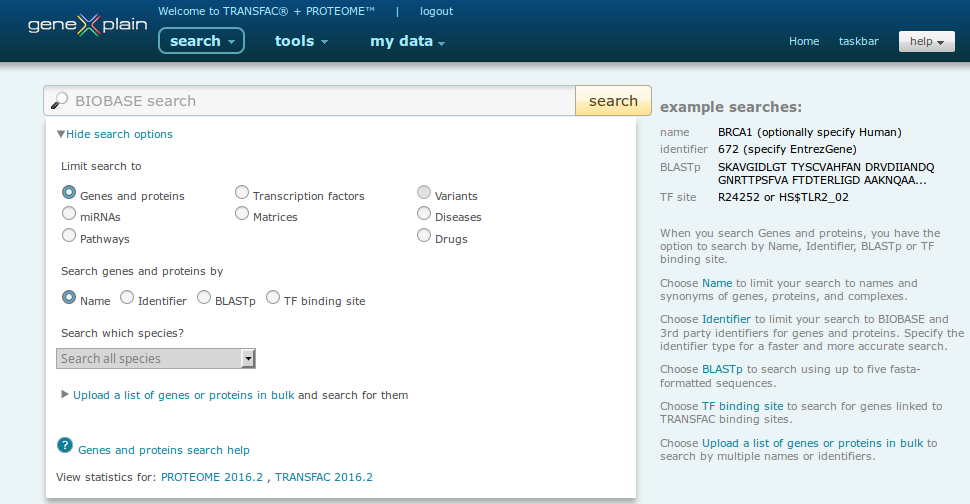Click the magnifying glass search icon
The width and height of the screenshot is (970, 504).
click(59, 100)
